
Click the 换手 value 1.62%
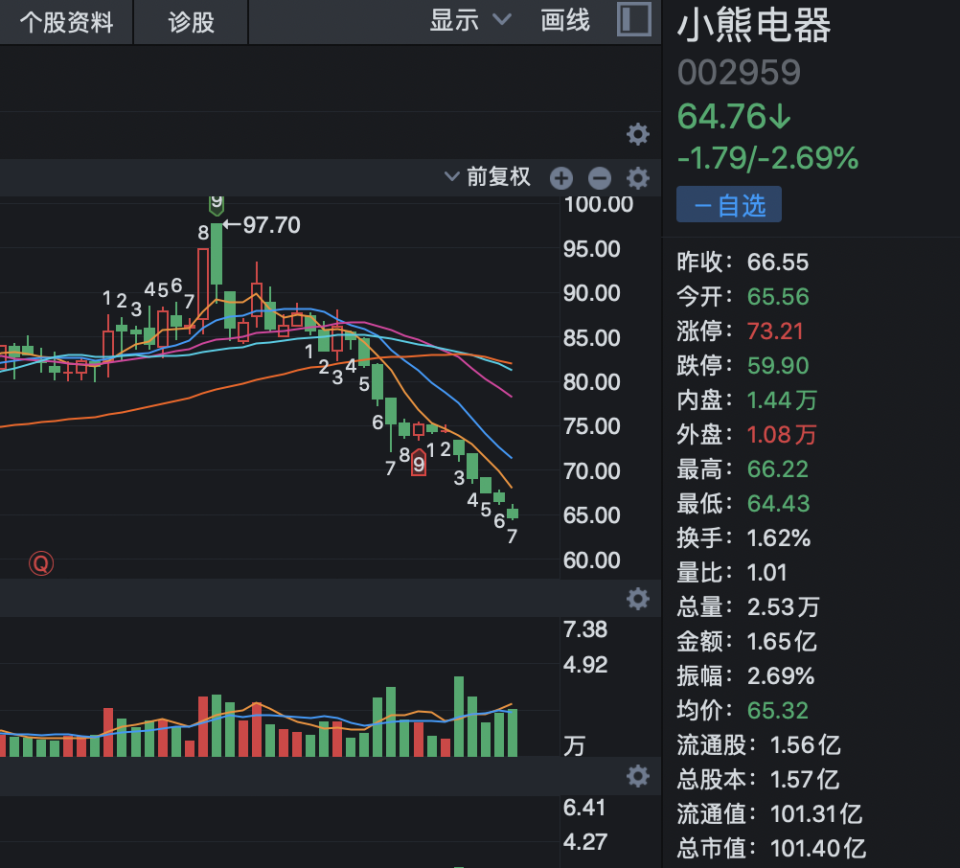pyautogui.click(x=779, y=538)
